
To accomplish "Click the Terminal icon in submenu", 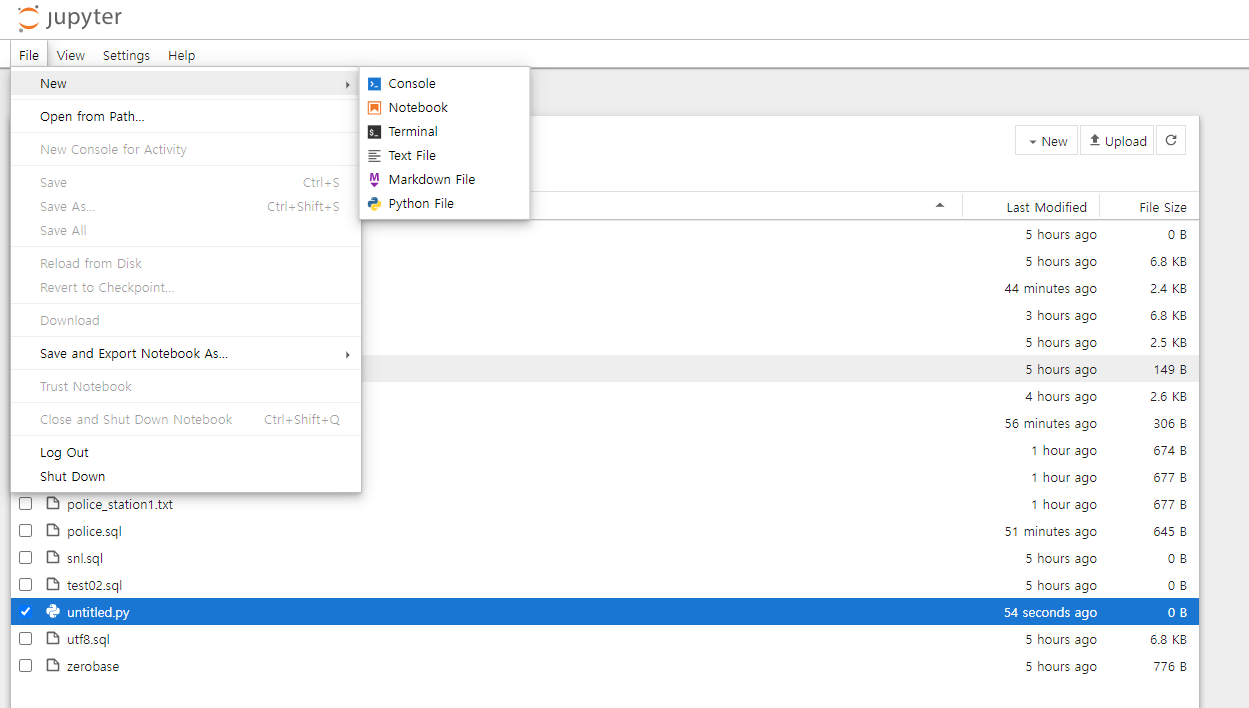I will [375, 132].
